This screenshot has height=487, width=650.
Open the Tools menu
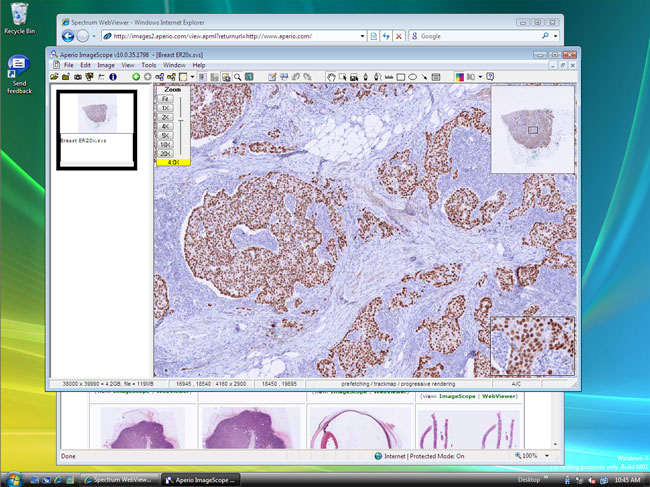148,65
